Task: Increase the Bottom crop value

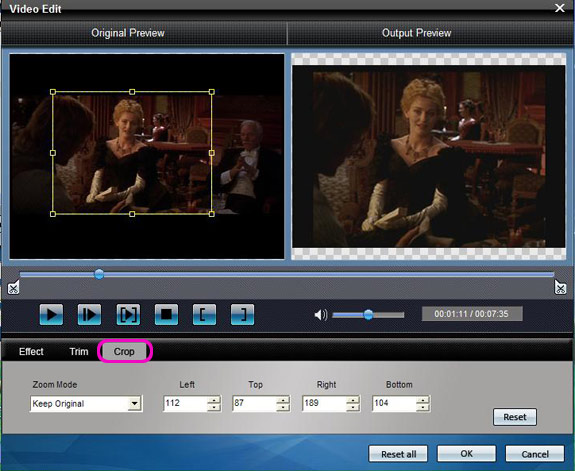Action: [423, 400]
